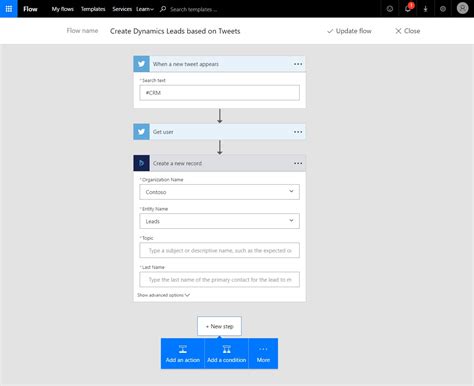Image resolution: width=474 pixels, height=386 pixels.
Task: Click Update flow button
Action: coord(349,31)
